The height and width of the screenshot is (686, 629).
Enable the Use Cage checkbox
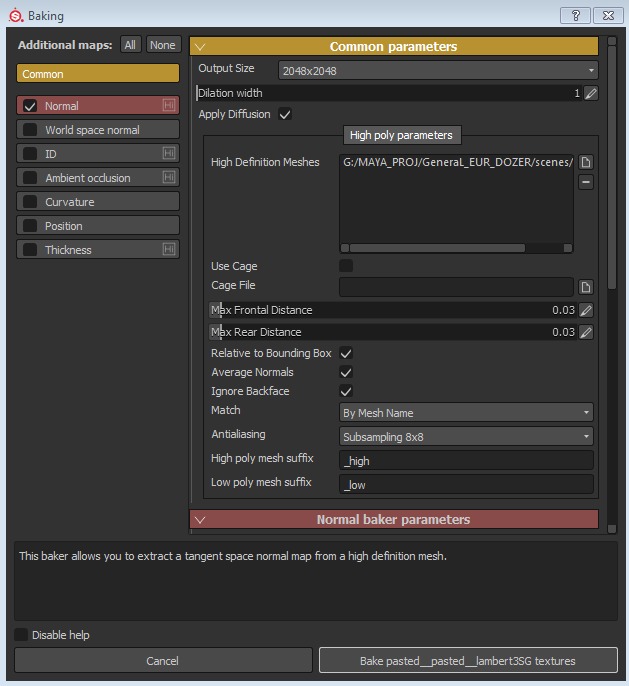coord(346,266)
